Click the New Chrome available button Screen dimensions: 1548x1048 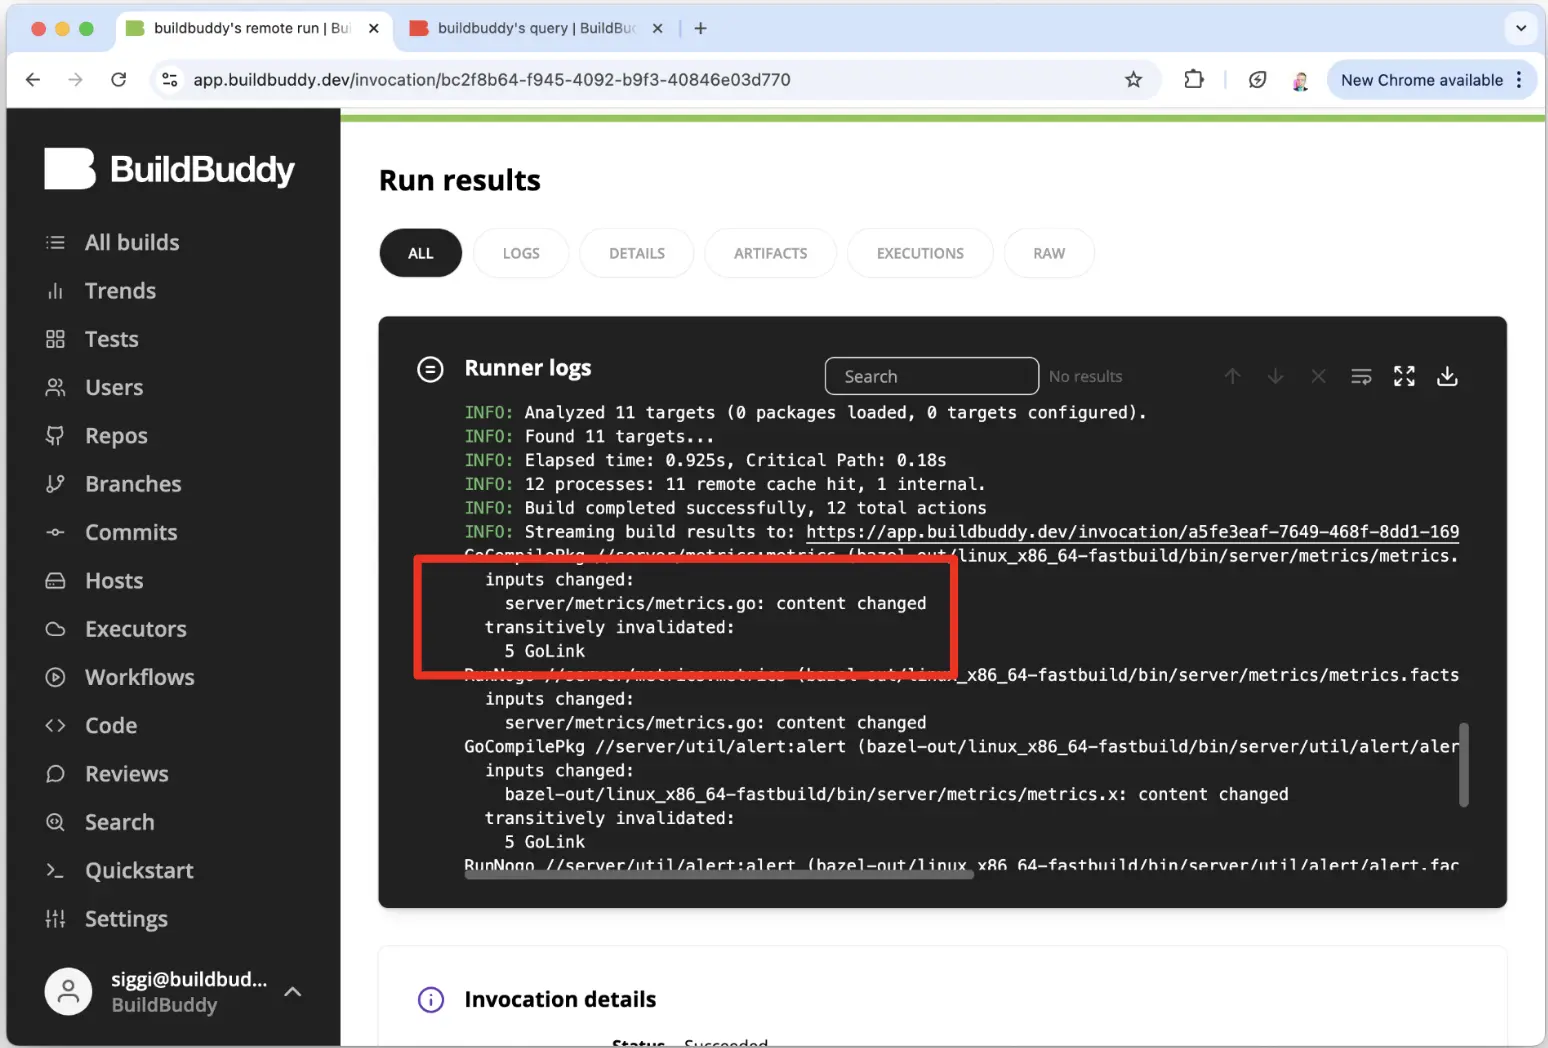(x=1421, y=80)
